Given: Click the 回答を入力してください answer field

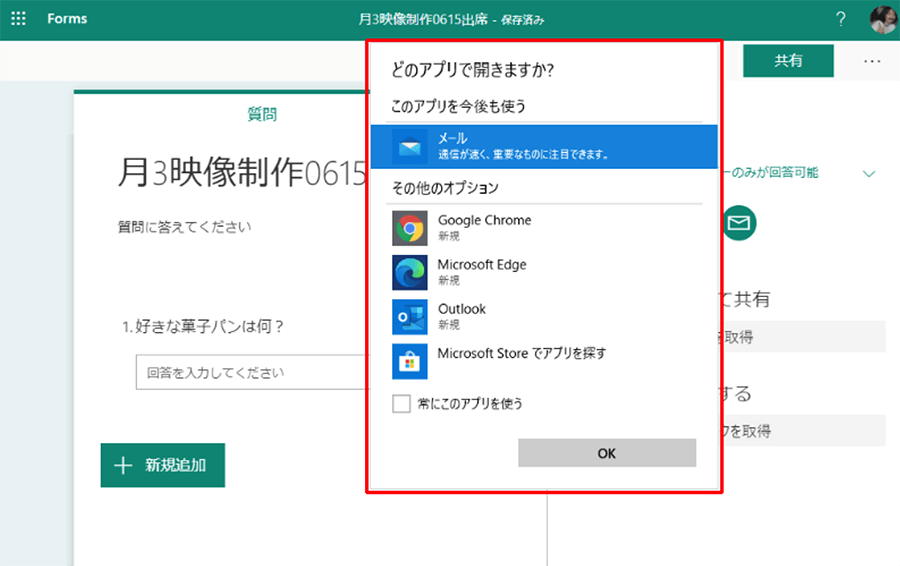Looking at the screenshot, I should tap(253, 372).
